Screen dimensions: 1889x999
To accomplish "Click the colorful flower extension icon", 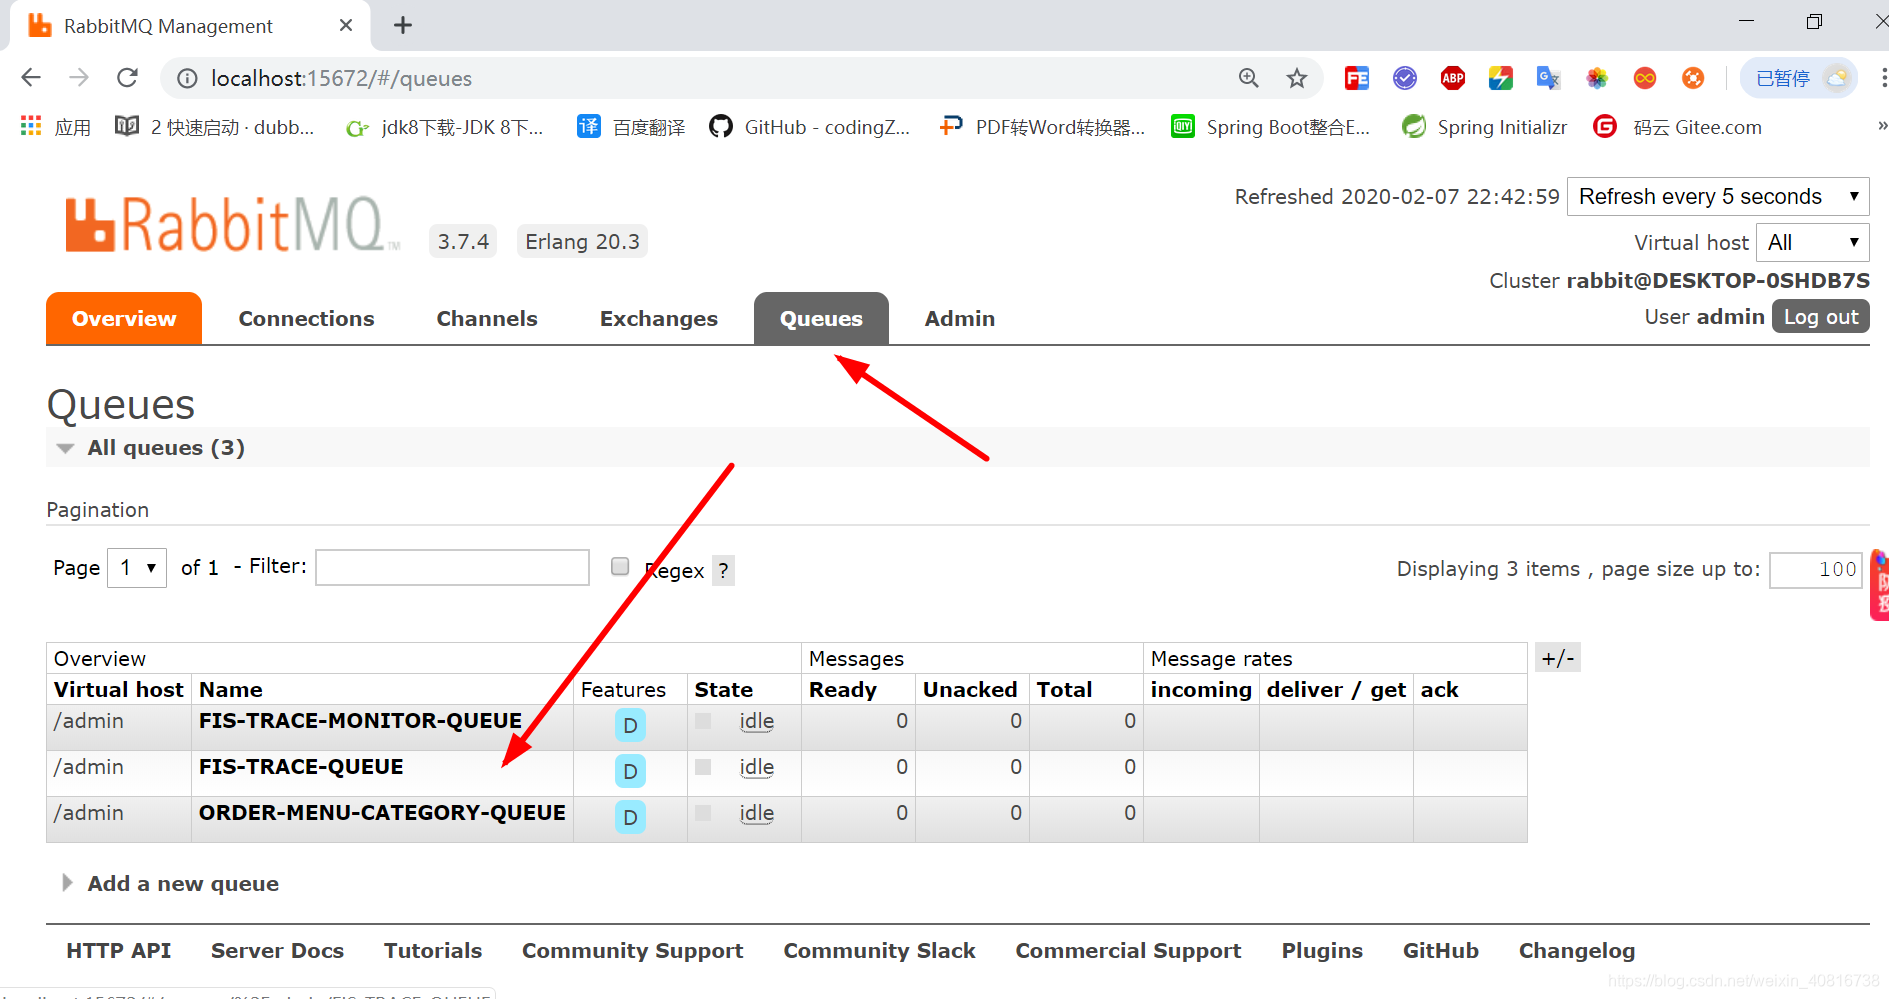I will (x=1597, y=78).
